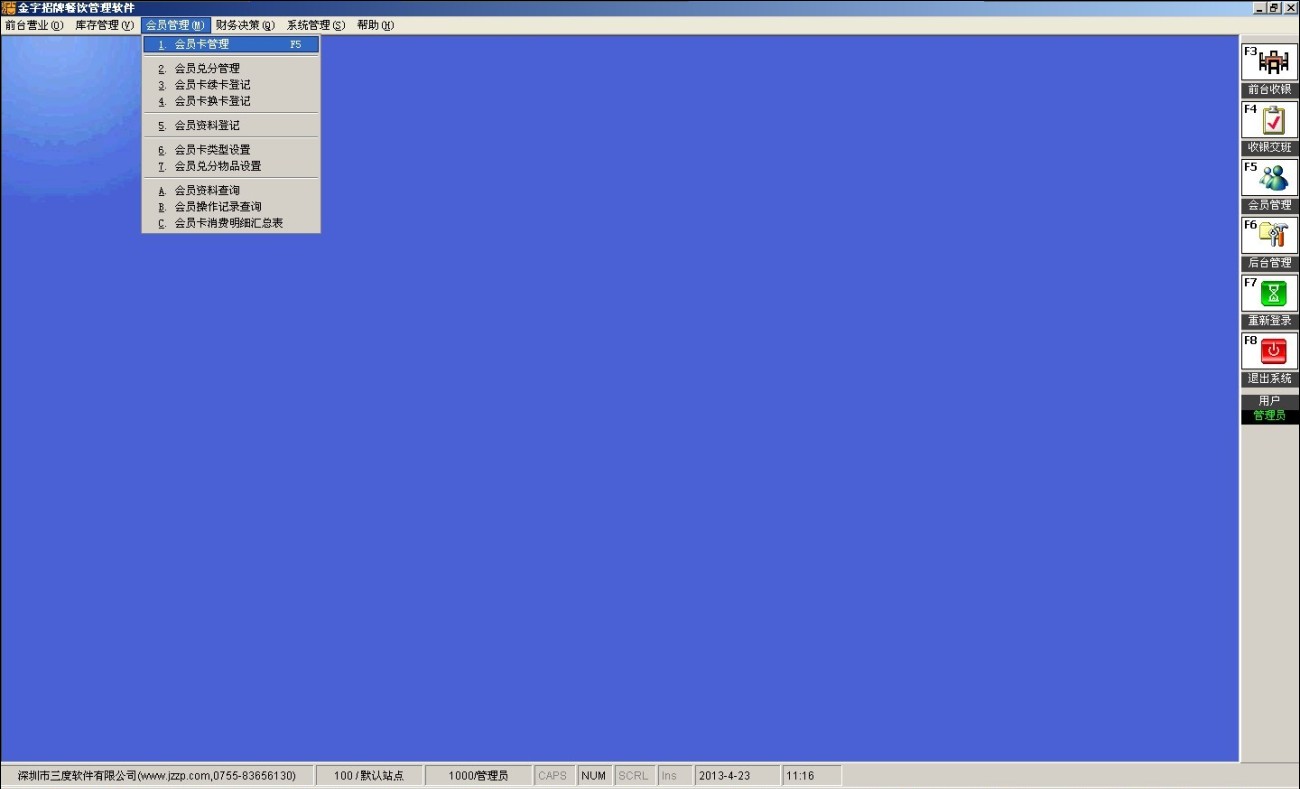Viewport: 1300px width, 789px height.
Task: Click the green 管理员 user name
Action: 1269,416
